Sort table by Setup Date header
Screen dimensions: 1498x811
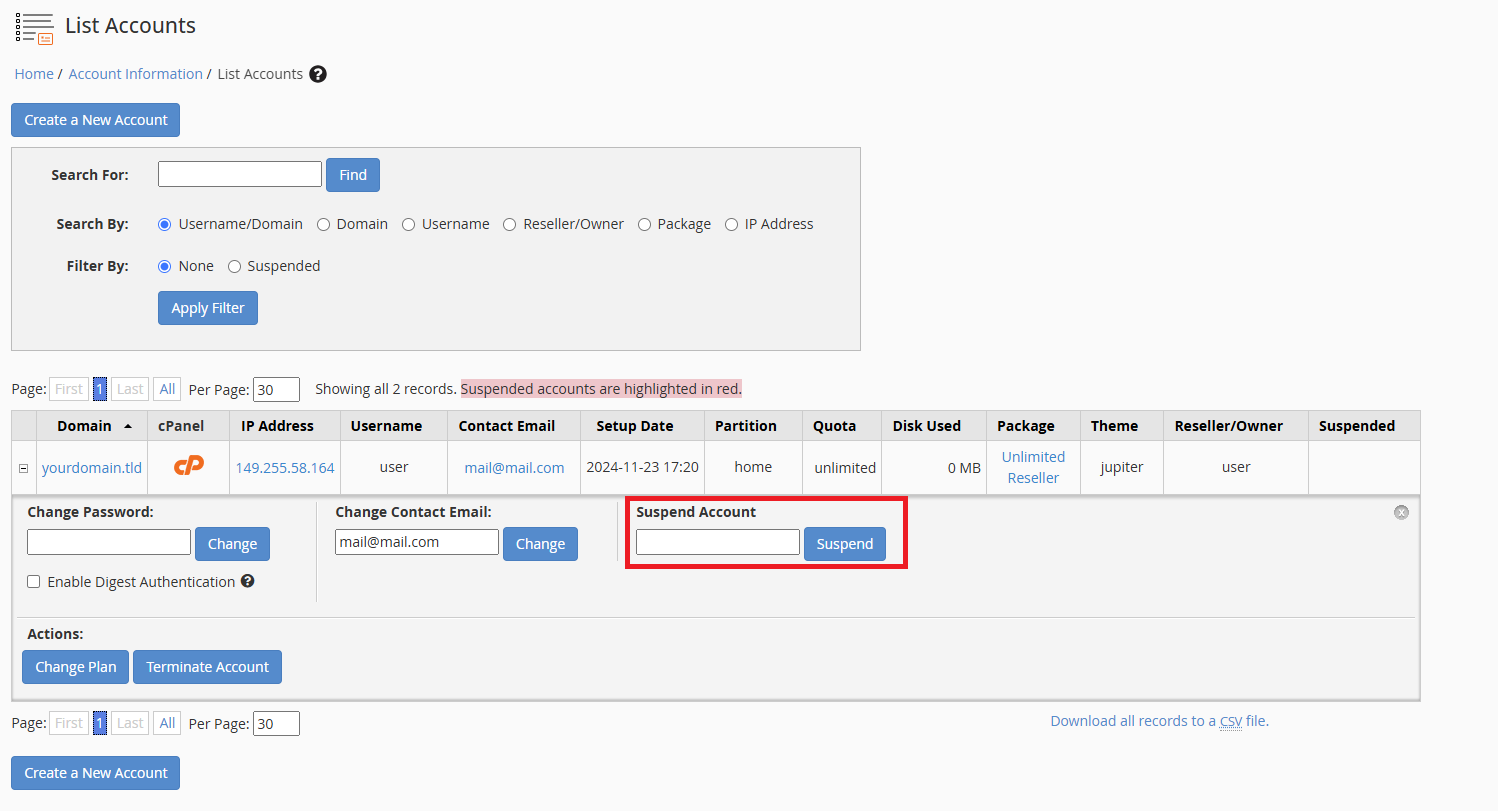(x=635, y=426)
